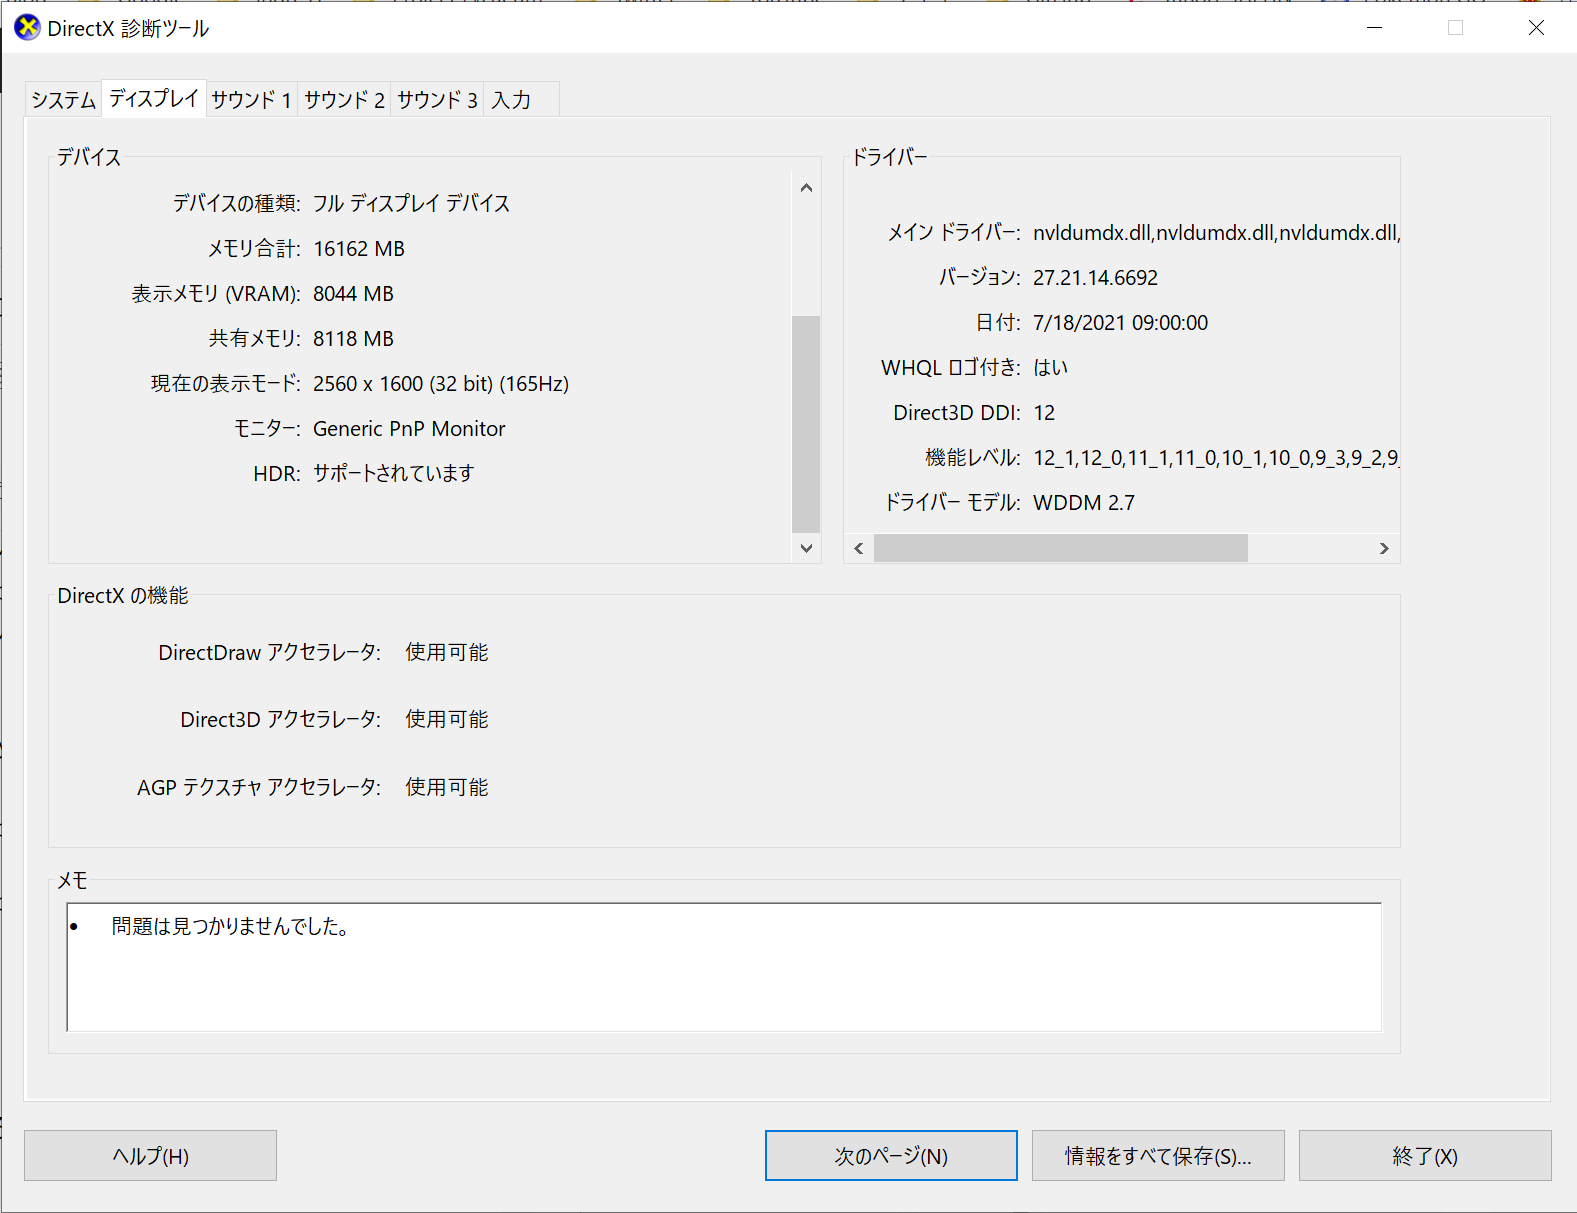
Task: Click the main driver nvldumdx.dll value
Action: click(x=1216, y=233)
